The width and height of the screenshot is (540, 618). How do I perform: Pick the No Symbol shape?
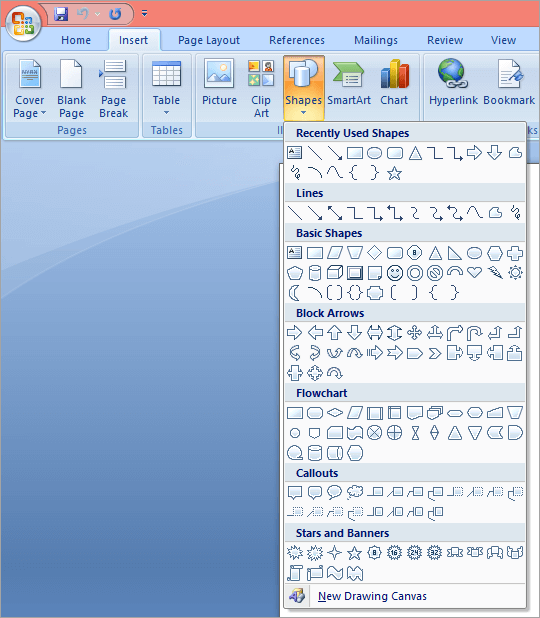435,273
